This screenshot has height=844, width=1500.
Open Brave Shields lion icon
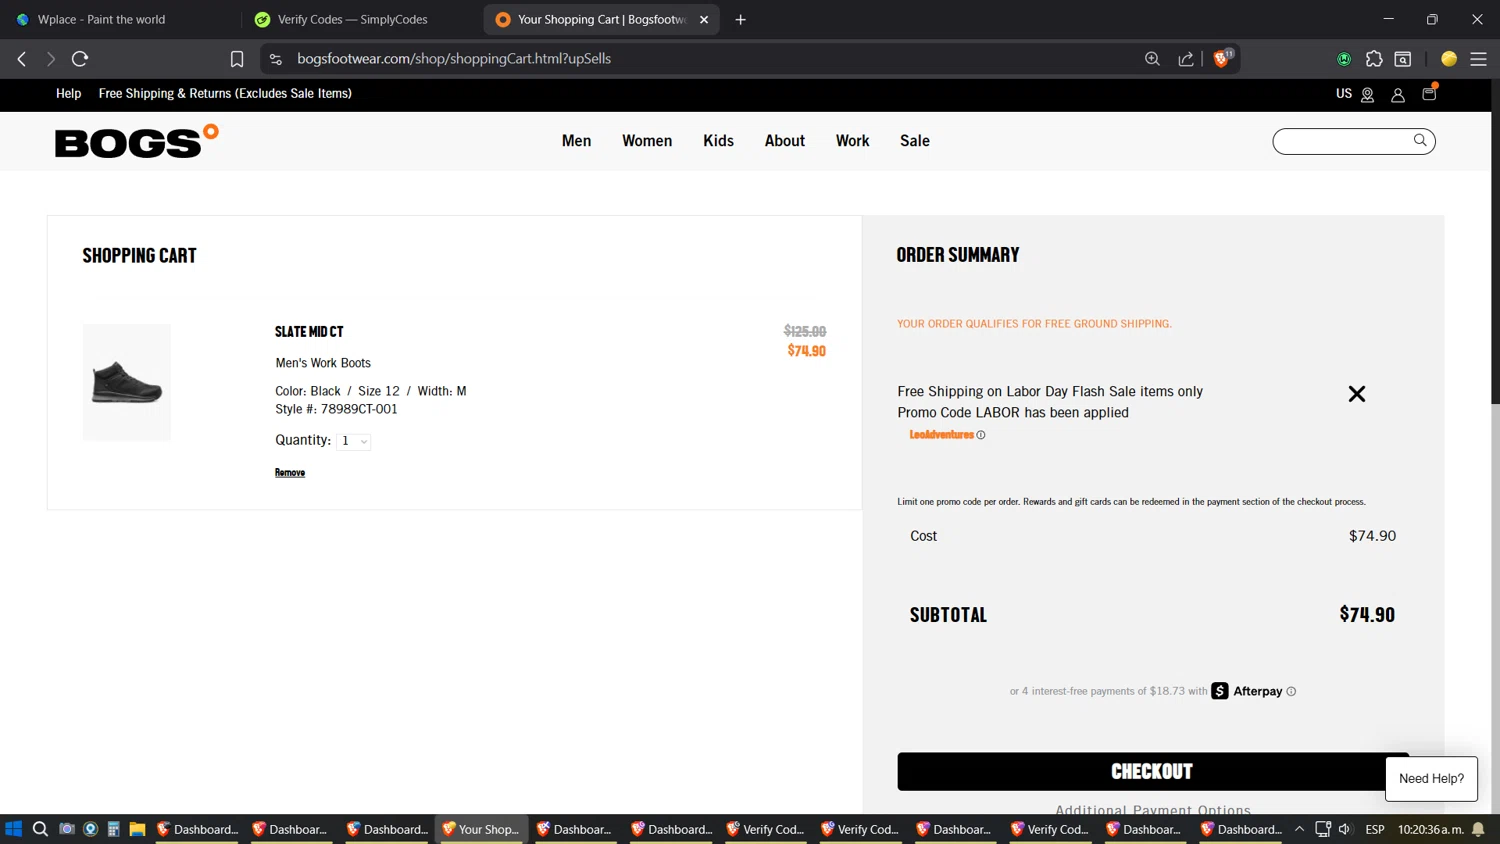click(x=1221, y=59)
